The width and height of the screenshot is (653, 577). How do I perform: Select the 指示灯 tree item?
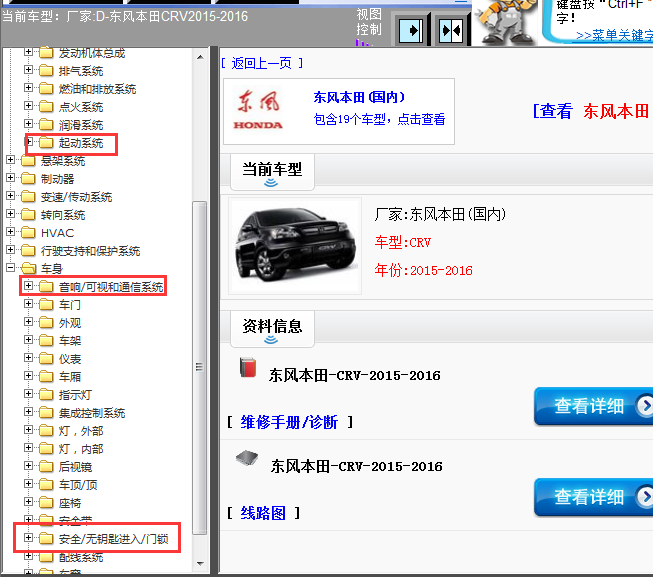pos(75,395)
